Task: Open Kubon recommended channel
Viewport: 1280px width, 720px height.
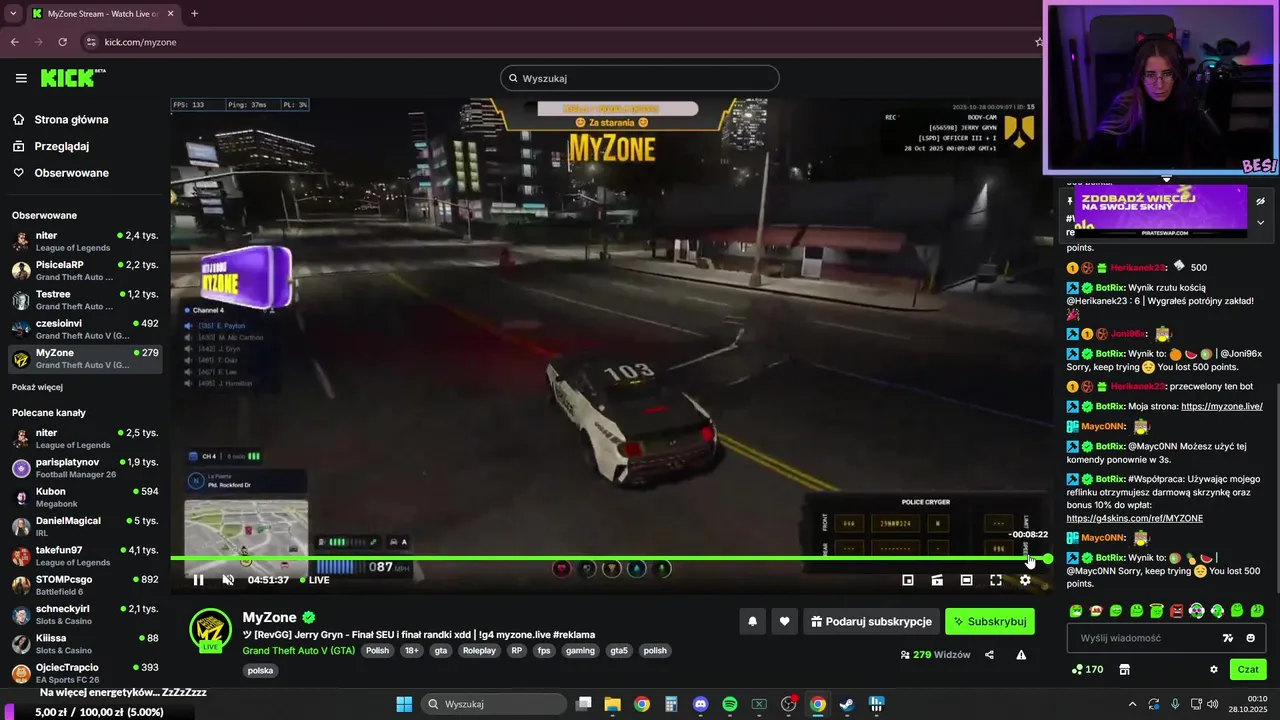Action: (85, 497)
